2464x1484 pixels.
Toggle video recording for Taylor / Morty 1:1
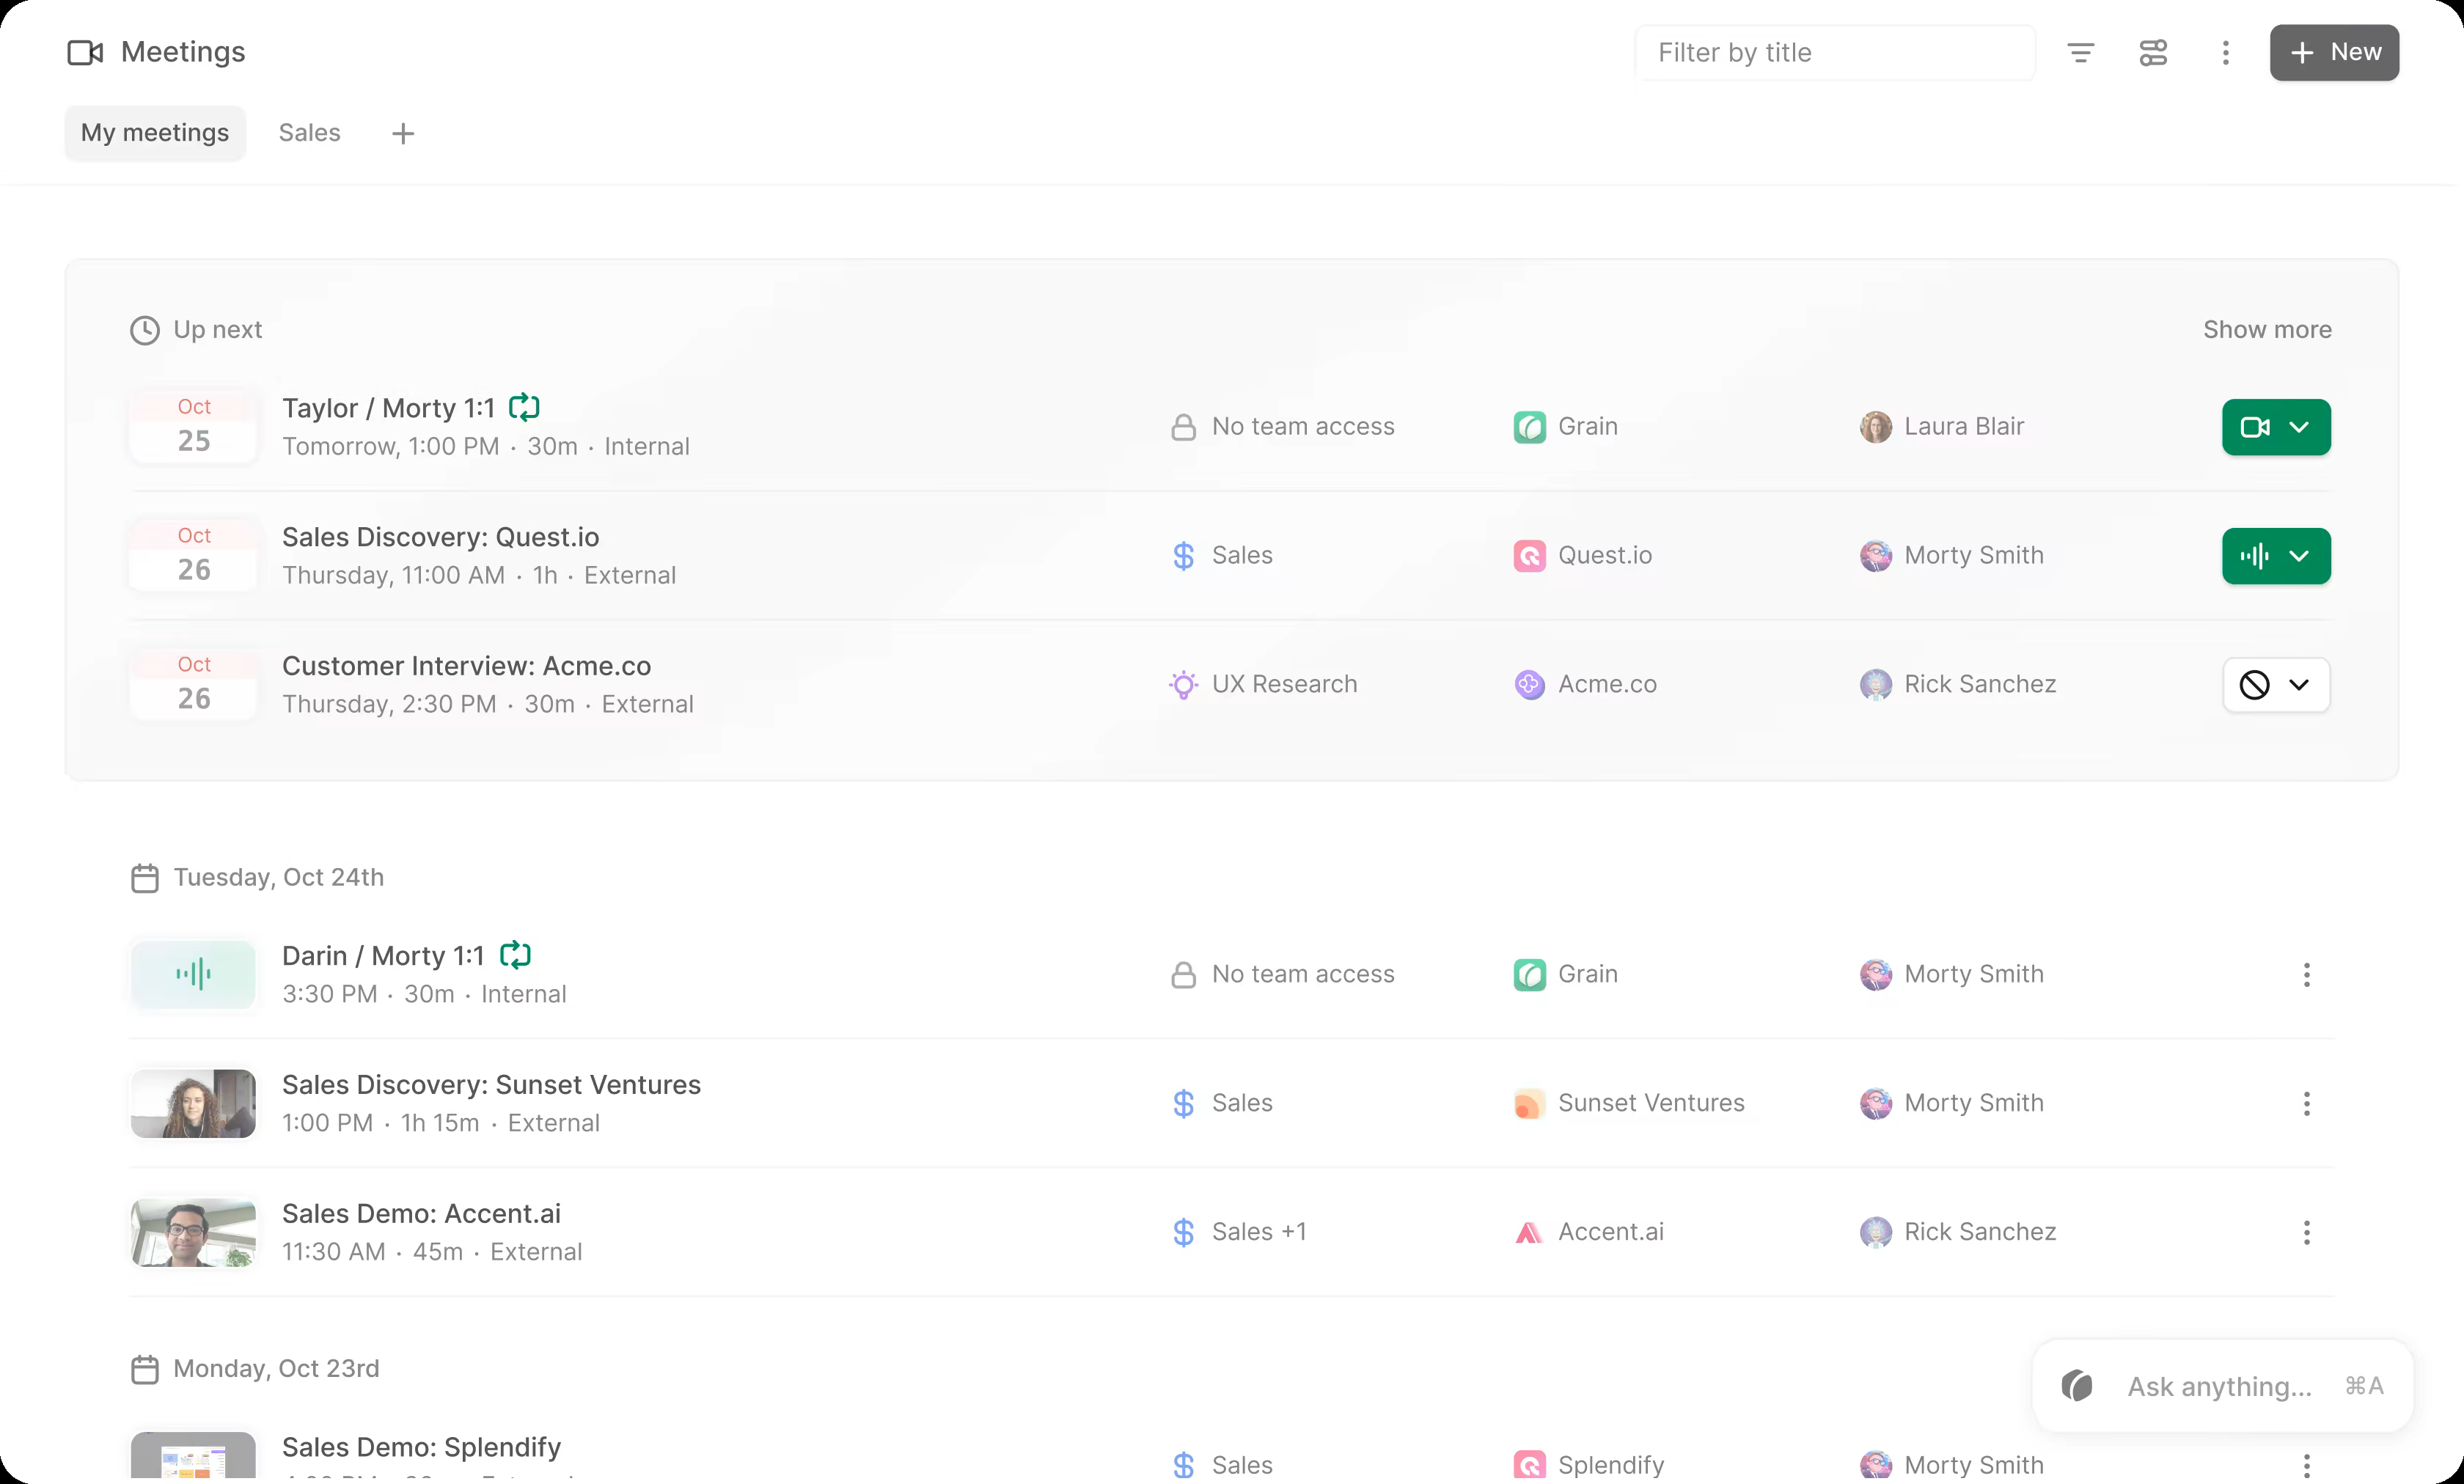(2254, 428)
